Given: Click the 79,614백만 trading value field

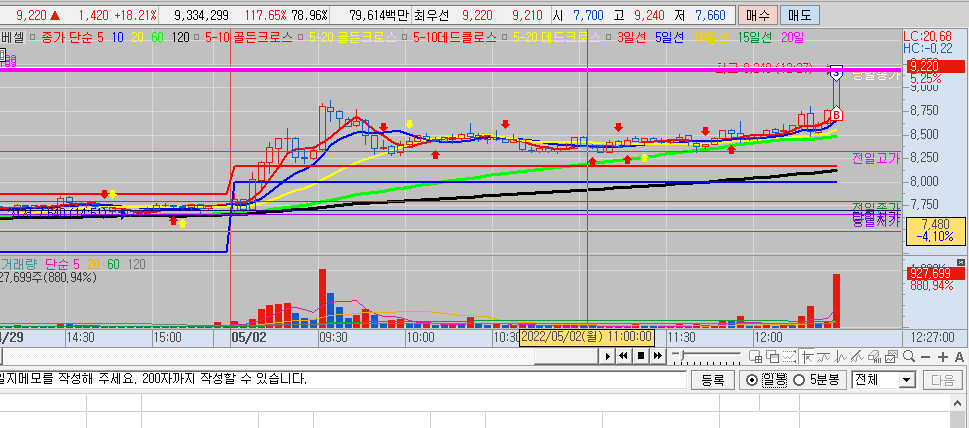Looking at the screenshot, I should (379, 14).
